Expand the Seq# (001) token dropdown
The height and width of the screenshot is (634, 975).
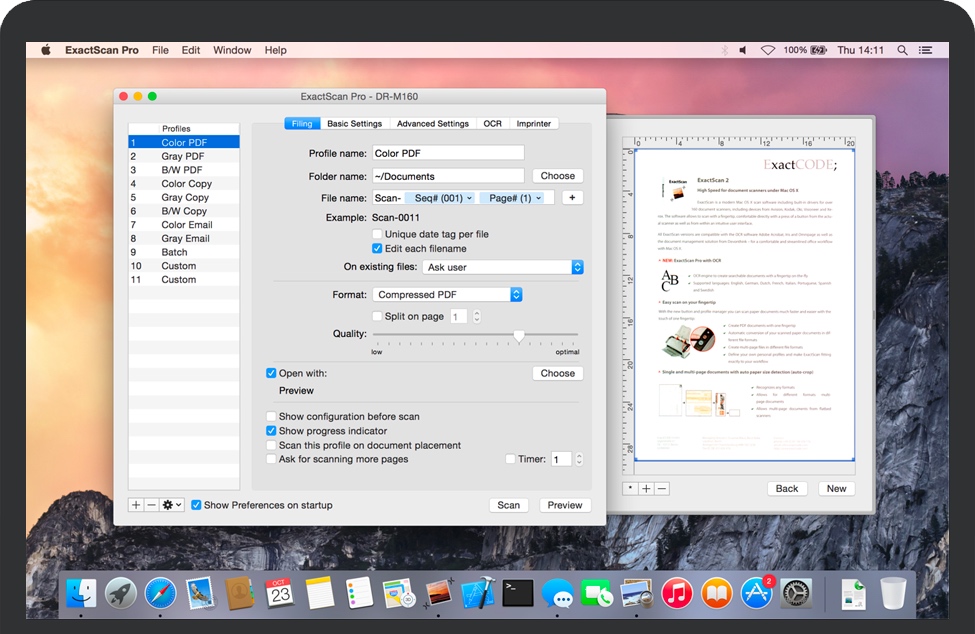click(470, 198)
